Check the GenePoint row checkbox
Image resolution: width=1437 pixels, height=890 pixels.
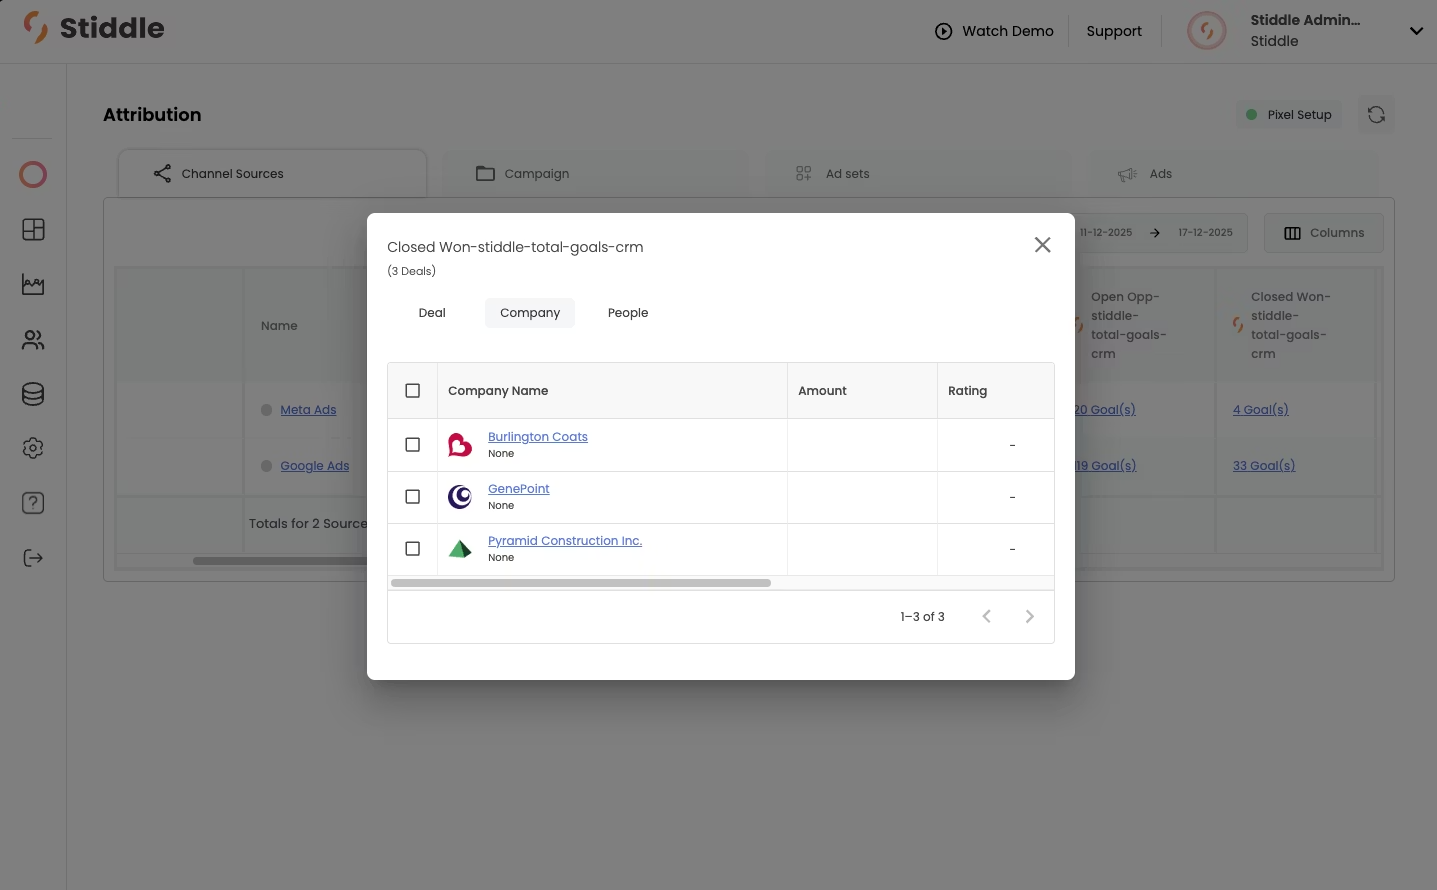[412, 497]
